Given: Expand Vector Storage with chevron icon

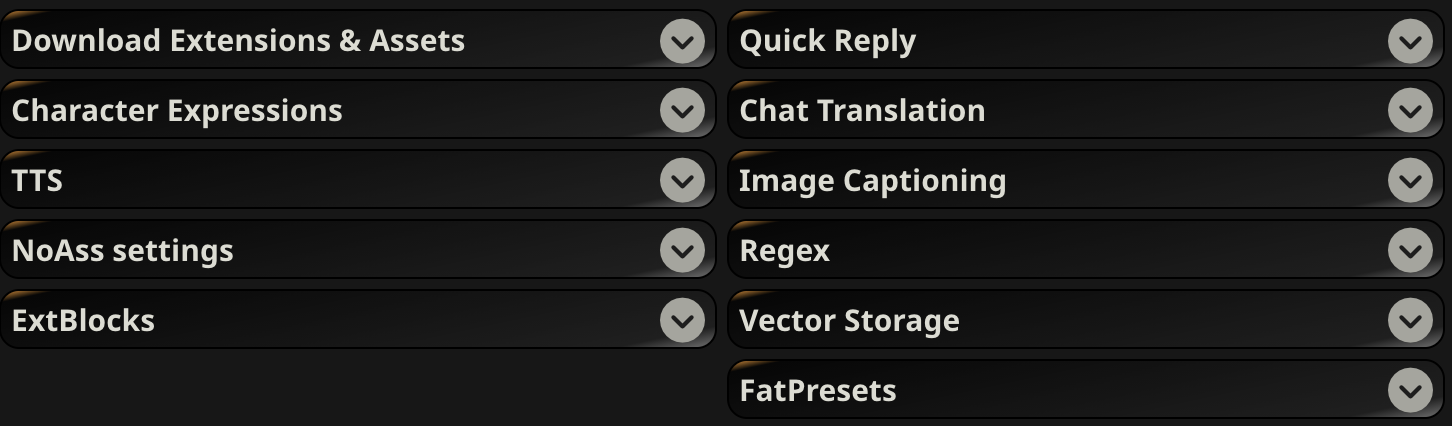Looking at the screenshot, I should pos(1410,321).
